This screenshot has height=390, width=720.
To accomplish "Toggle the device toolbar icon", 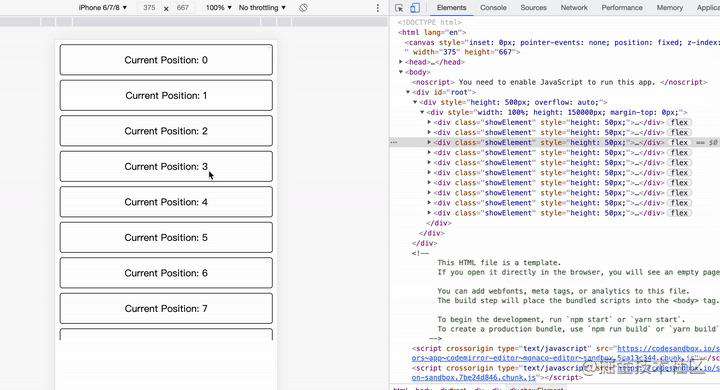I will 415,8.
